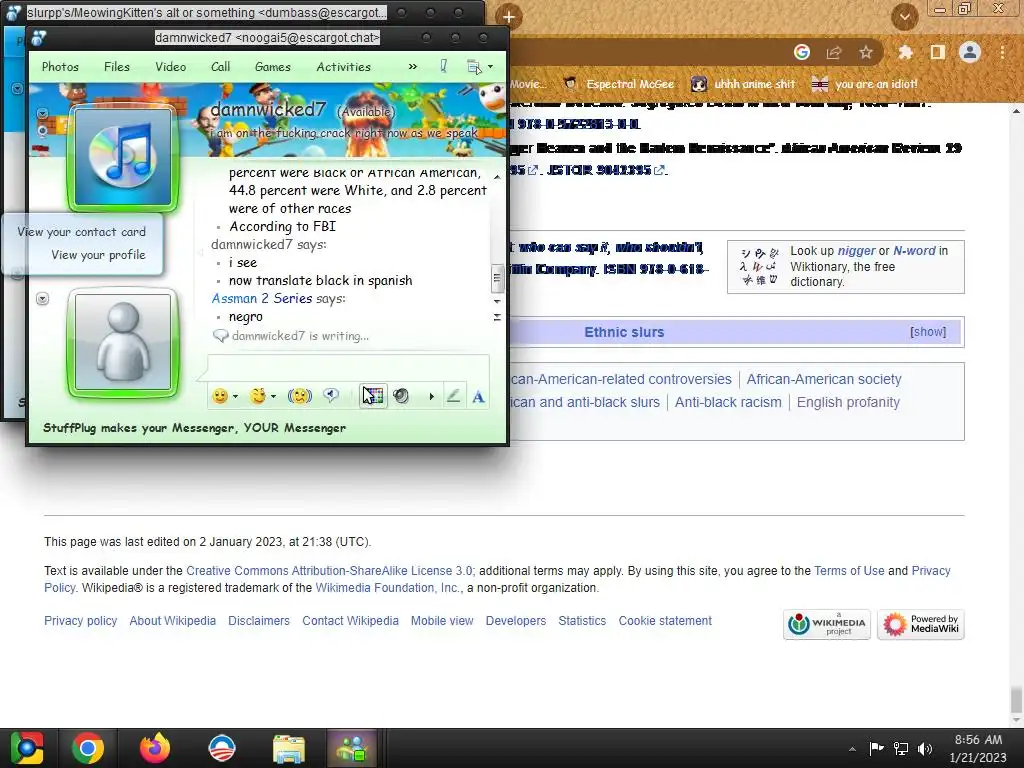Switch to Messenger taskbar icon
The height and width of the screenshot is (768, 1024).
(x=353, y=748)
